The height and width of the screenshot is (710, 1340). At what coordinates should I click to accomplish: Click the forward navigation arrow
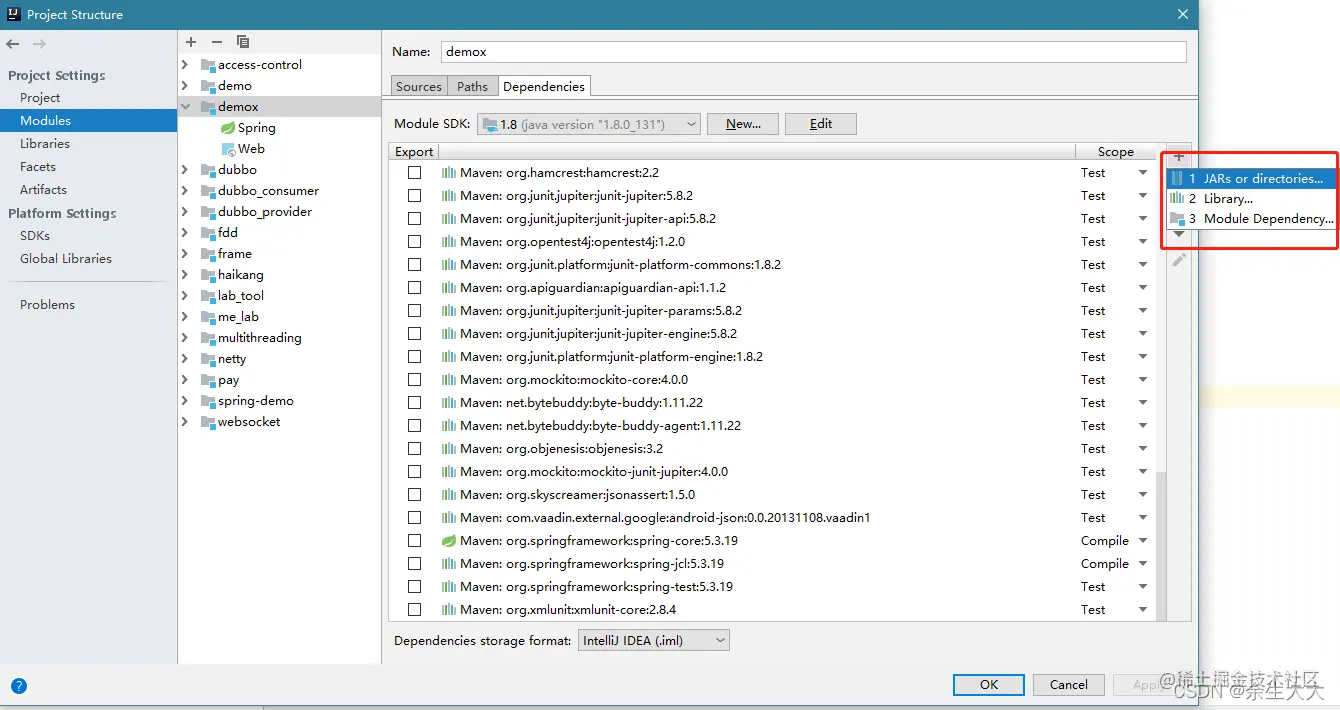pyautogui.click(x=39, y=44)
